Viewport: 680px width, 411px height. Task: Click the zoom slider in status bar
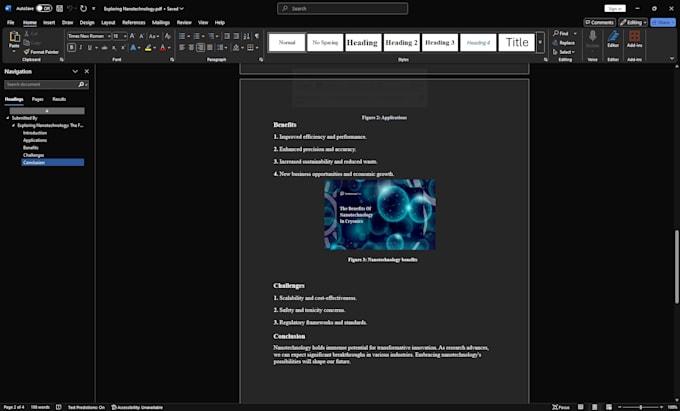coord(641,407)
